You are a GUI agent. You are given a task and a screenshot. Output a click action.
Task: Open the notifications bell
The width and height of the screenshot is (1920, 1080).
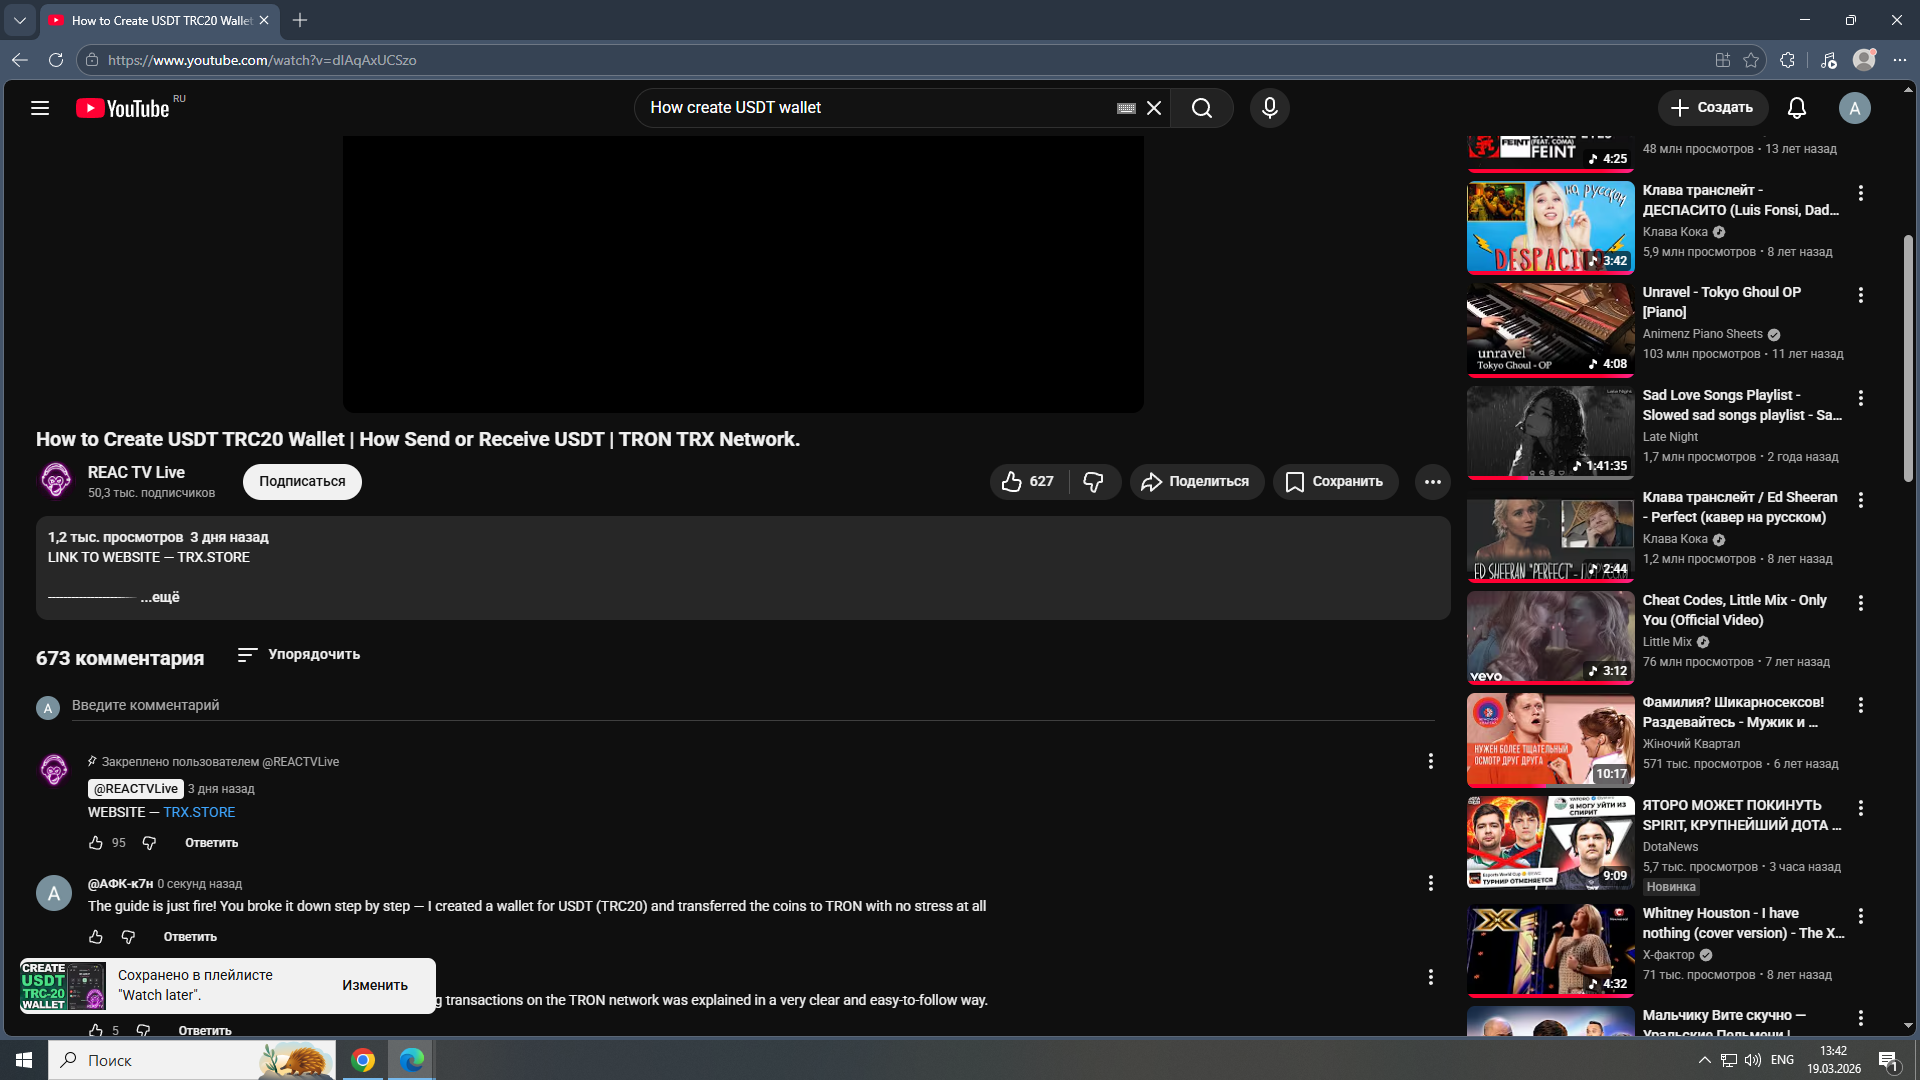1796,108
